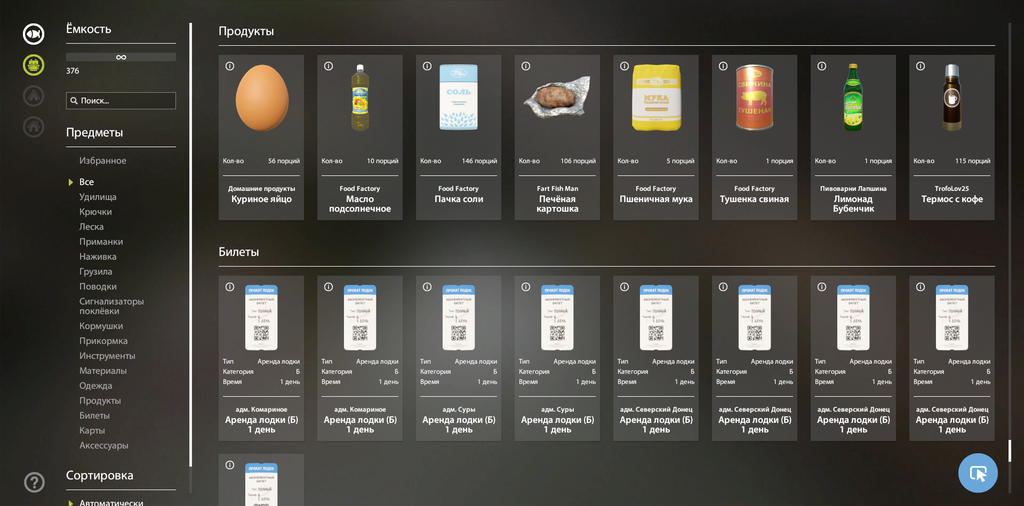Select the sunflower oil bottle image
This screenshot has height=506, width=1024.
point(360,98)
